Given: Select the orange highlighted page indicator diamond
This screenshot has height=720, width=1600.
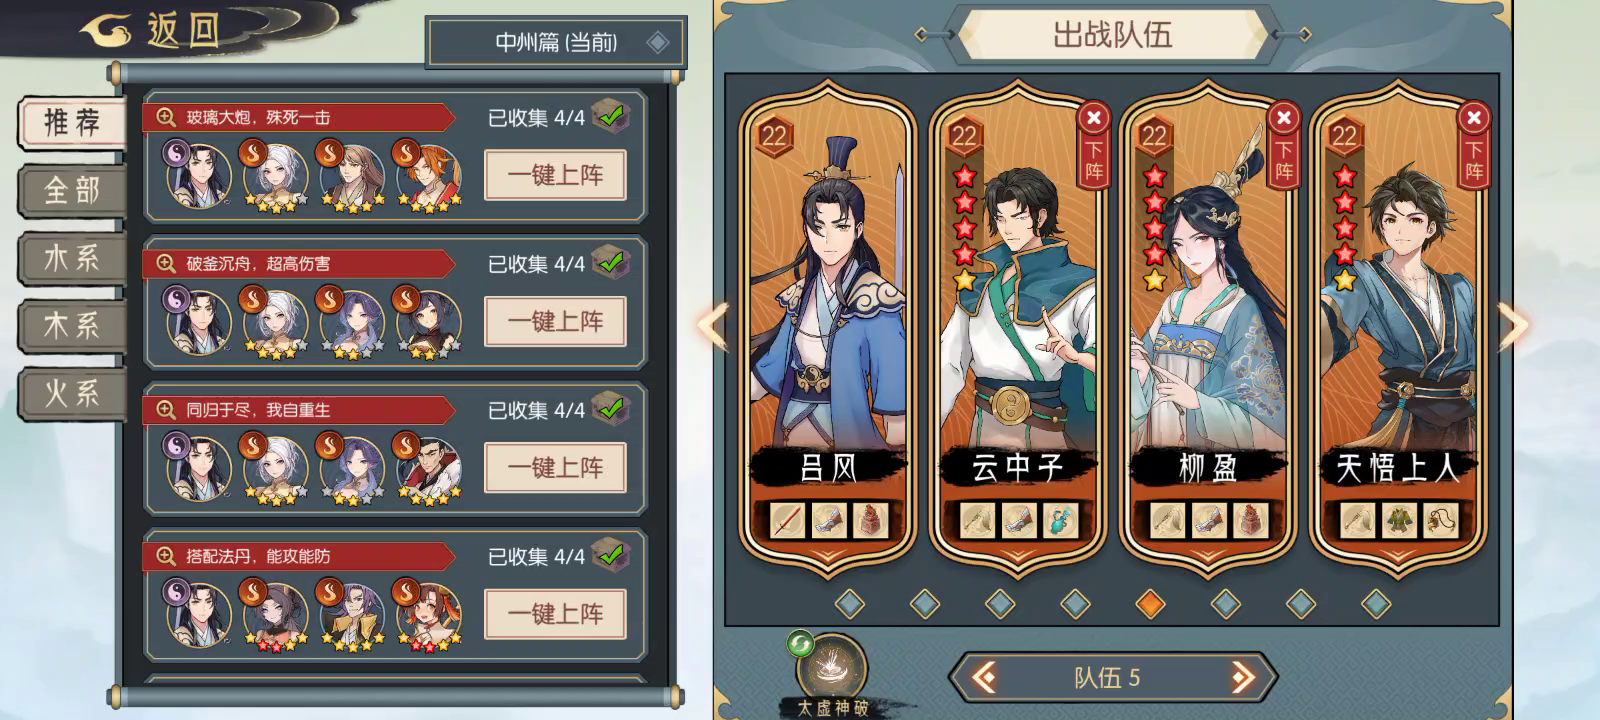Looking at the screenshot, I should pos(1151,603).
